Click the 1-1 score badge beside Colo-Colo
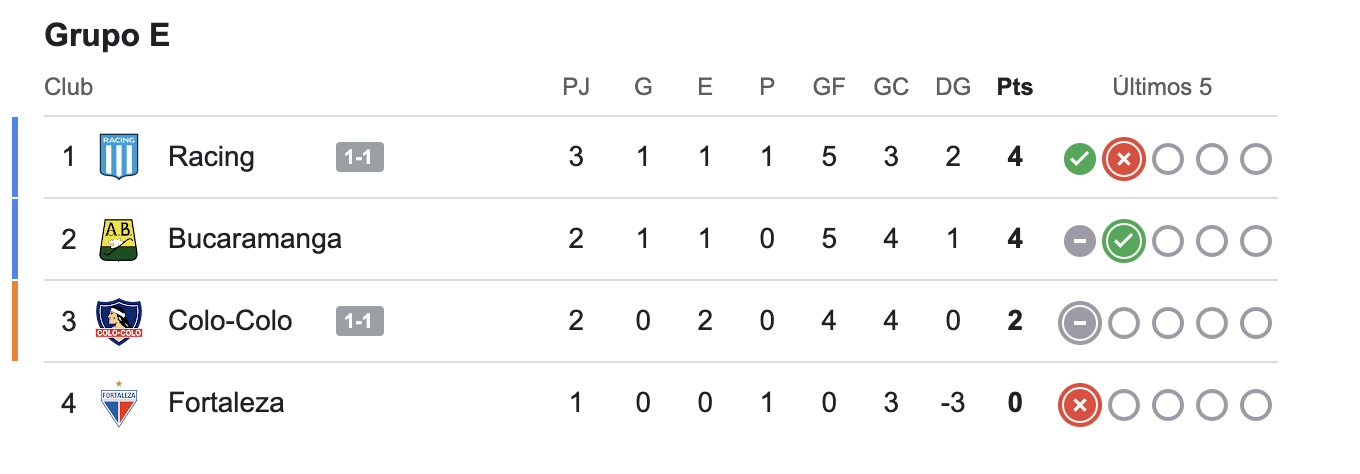Image resolution: width=1360 pixels, height=474 pixels. pyautogui.click(x=360, y=321)
